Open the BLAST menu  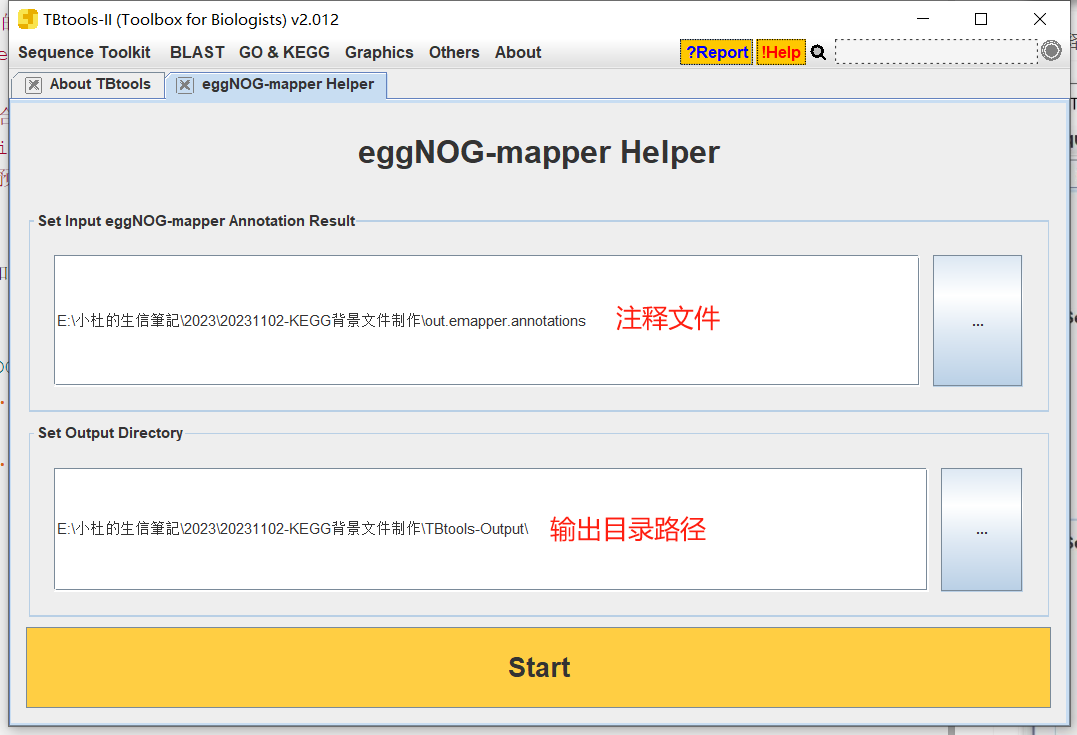tap(197, 52)
